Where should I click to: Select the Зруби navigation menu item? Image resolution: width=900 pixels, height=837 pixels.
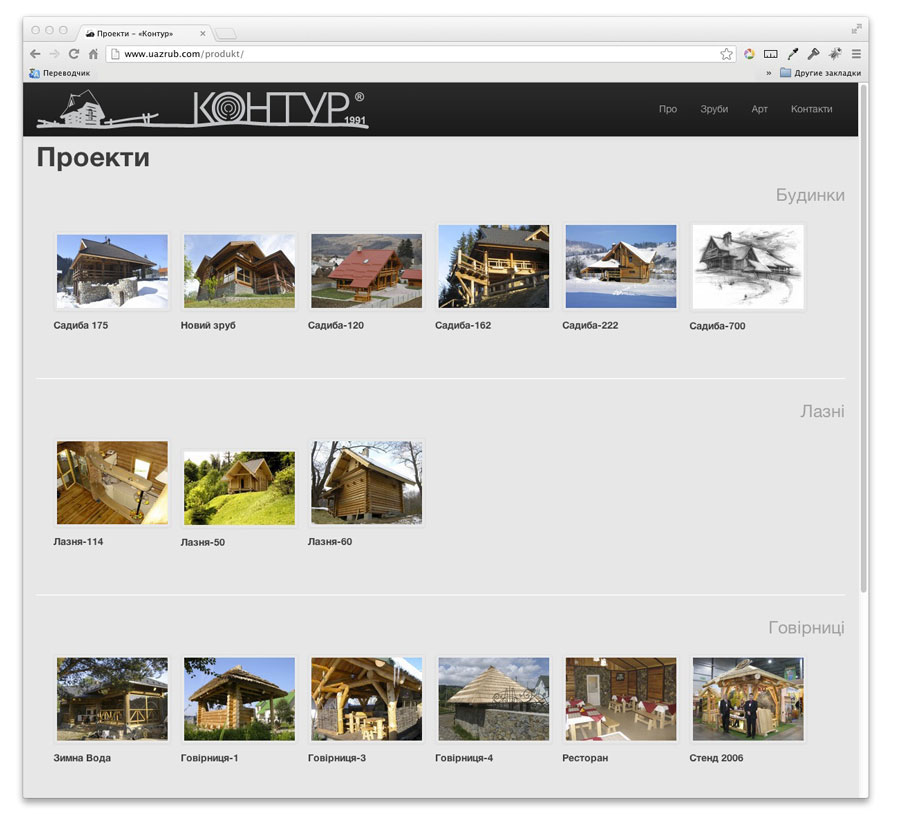click(x=714, y=109)
